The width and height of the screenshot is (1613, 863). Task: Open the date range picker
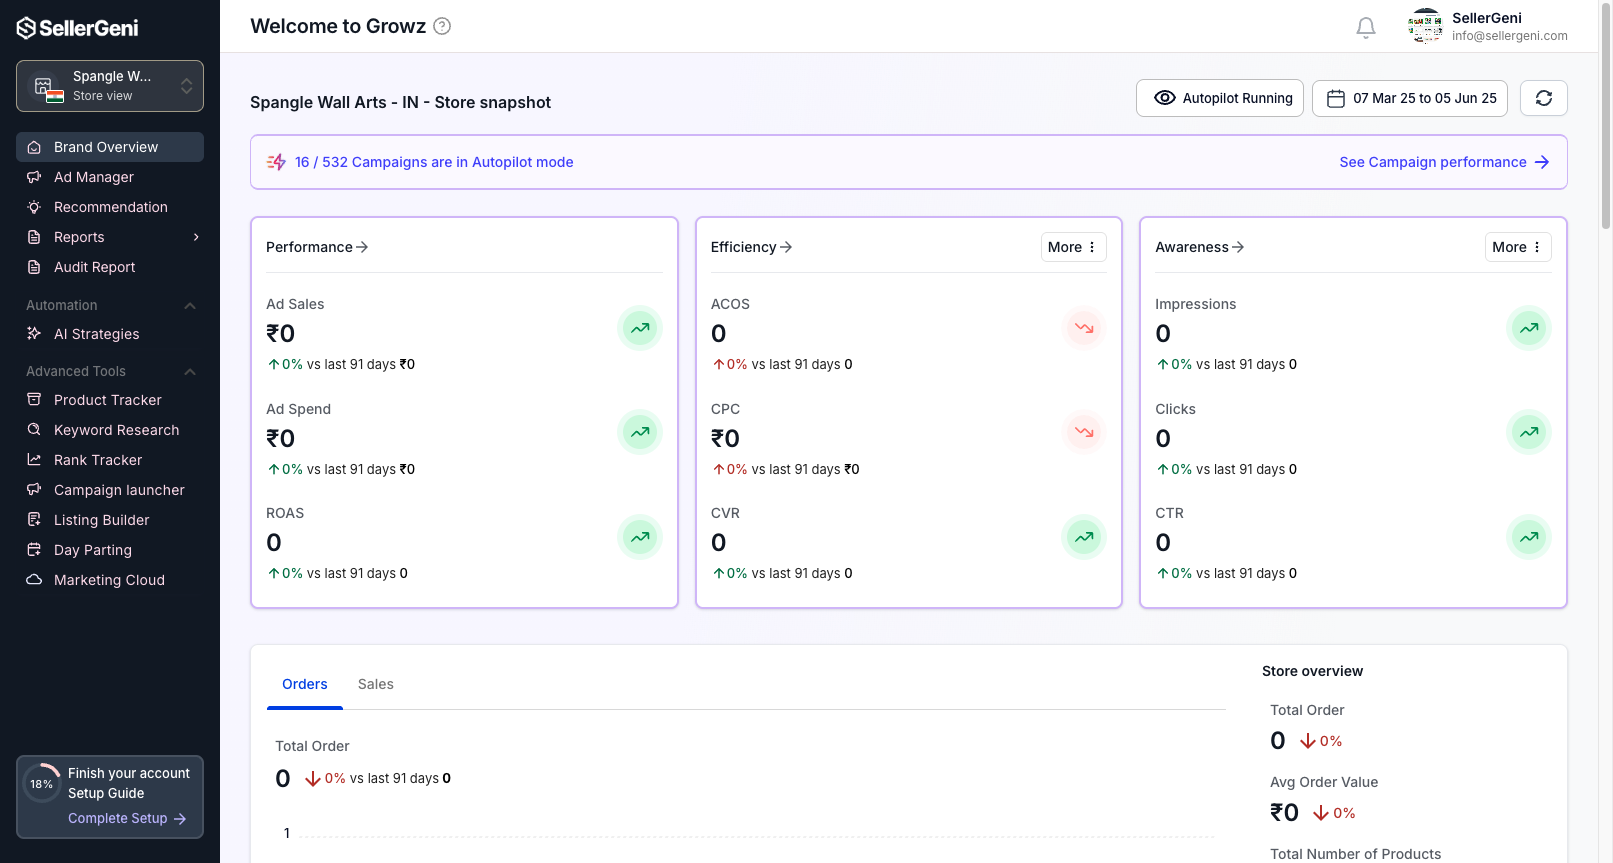pos(1409,98)
